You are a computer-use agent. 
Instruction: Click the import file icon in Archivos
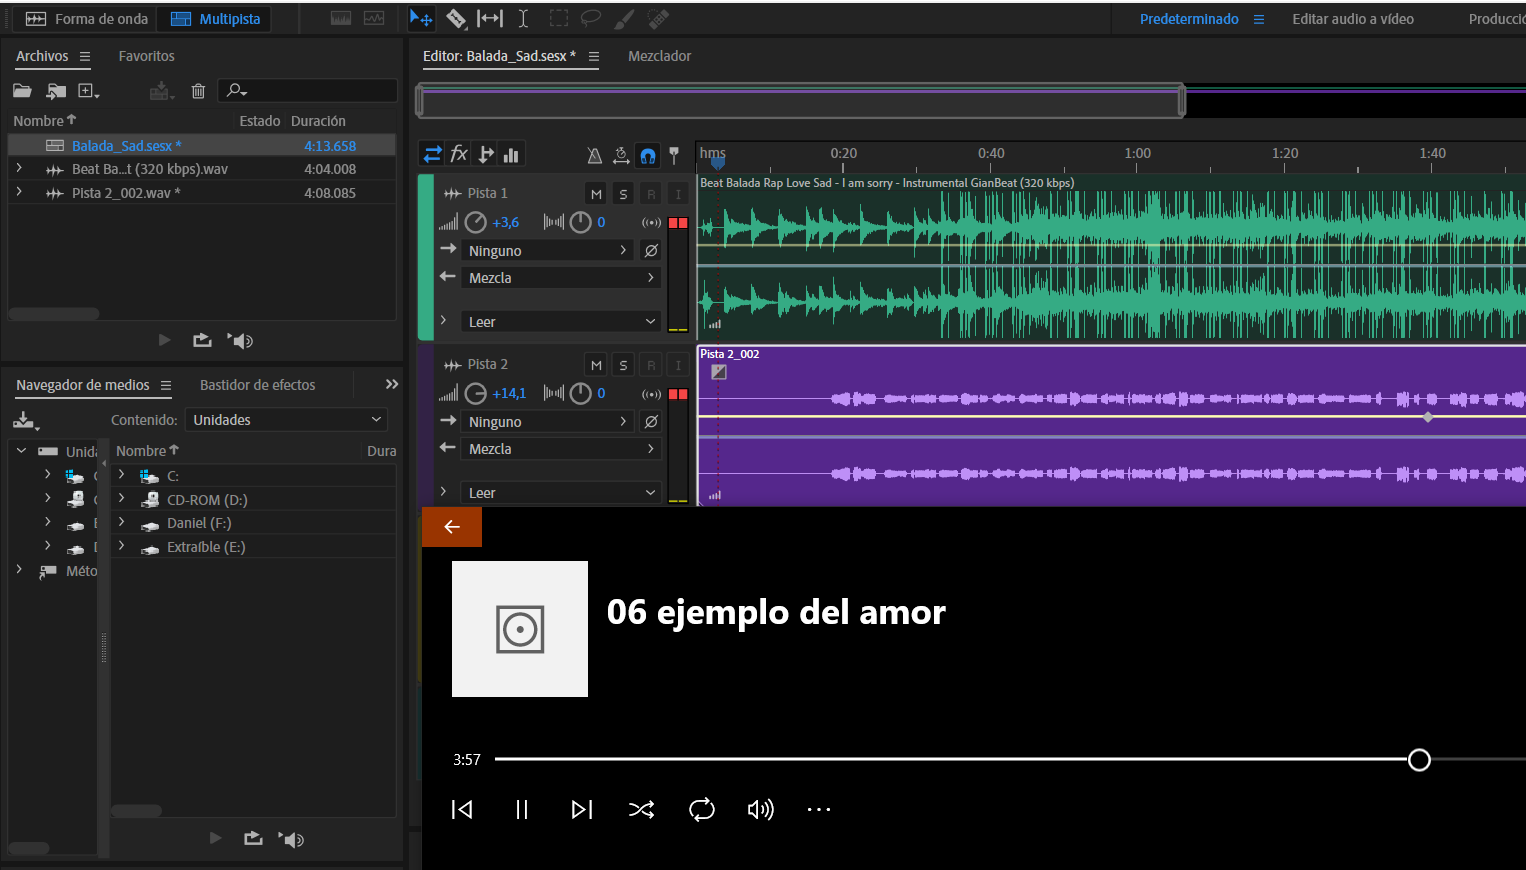coord(56,91)
